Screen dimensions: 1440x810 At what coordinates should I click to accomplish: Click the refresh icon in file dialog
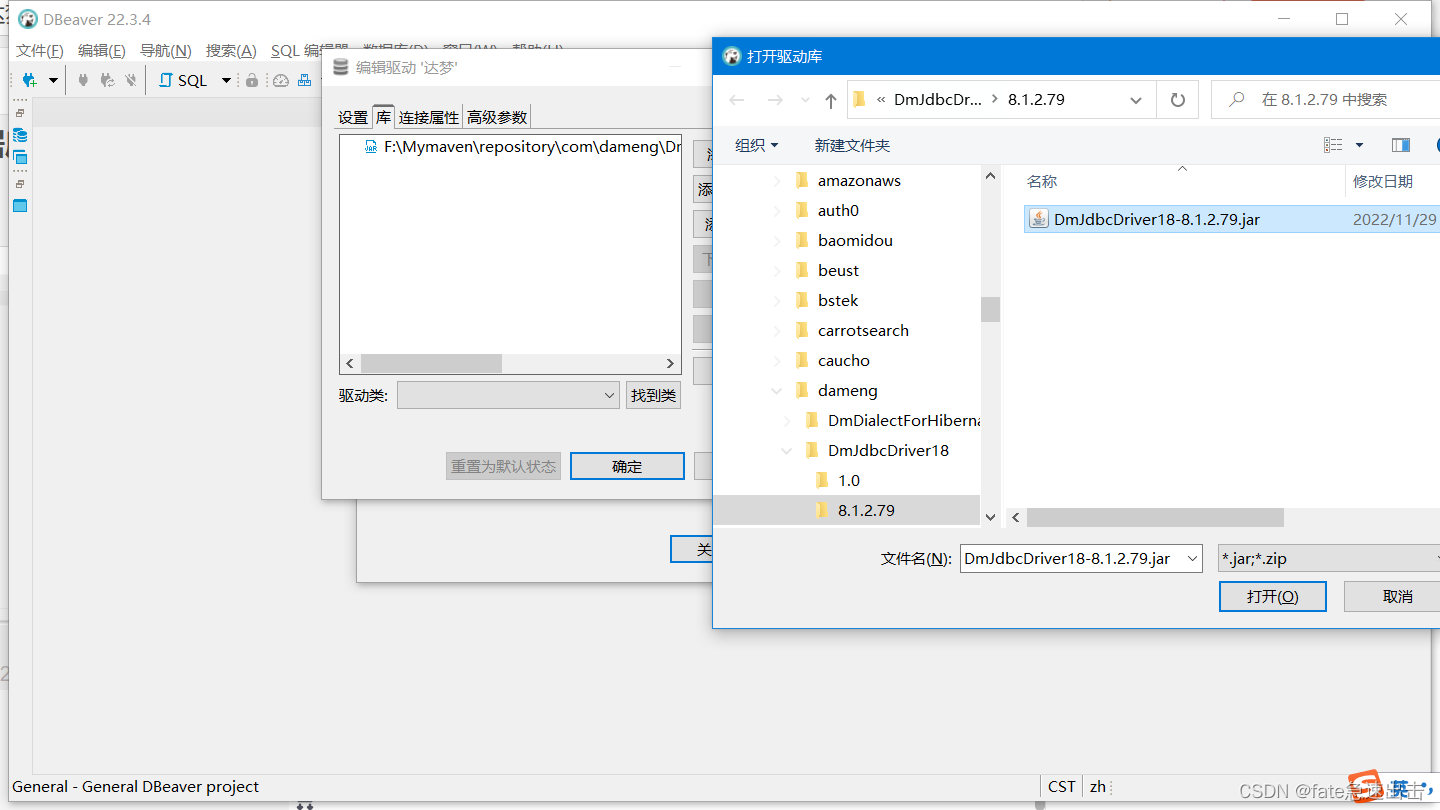pos(1177,100)
